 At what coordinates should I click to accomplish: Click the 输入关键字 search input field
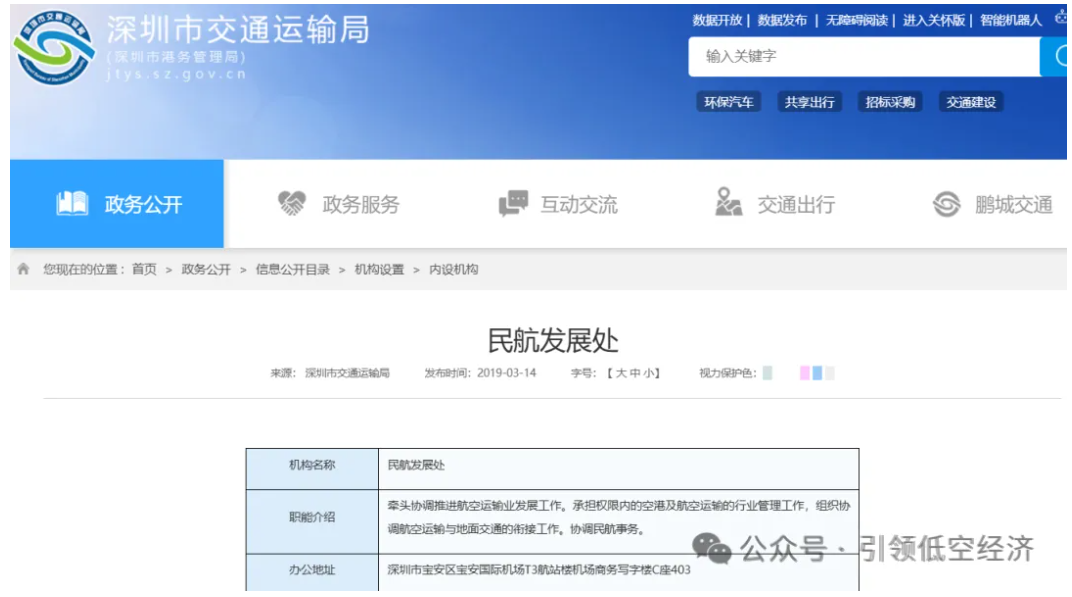coord(860,56)
